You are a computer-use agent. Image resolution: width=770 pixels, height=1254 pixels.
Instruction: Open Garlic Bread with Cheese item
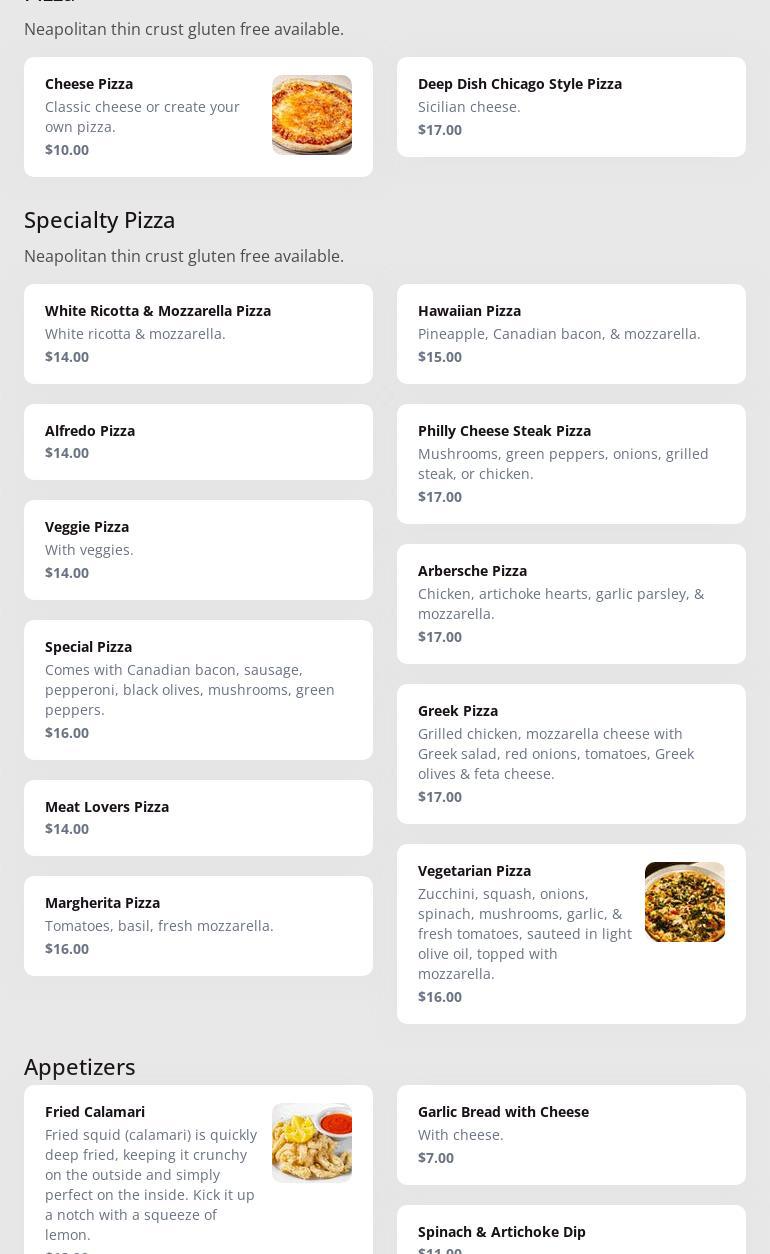tap(570, 1134)
